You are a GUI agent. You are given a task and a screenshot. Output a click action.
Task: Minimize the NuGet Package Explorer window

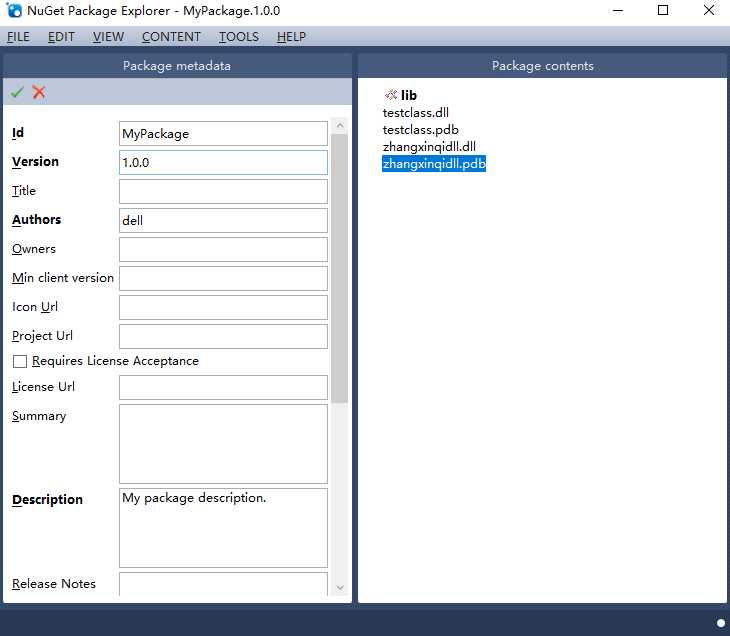pos(618,10)
